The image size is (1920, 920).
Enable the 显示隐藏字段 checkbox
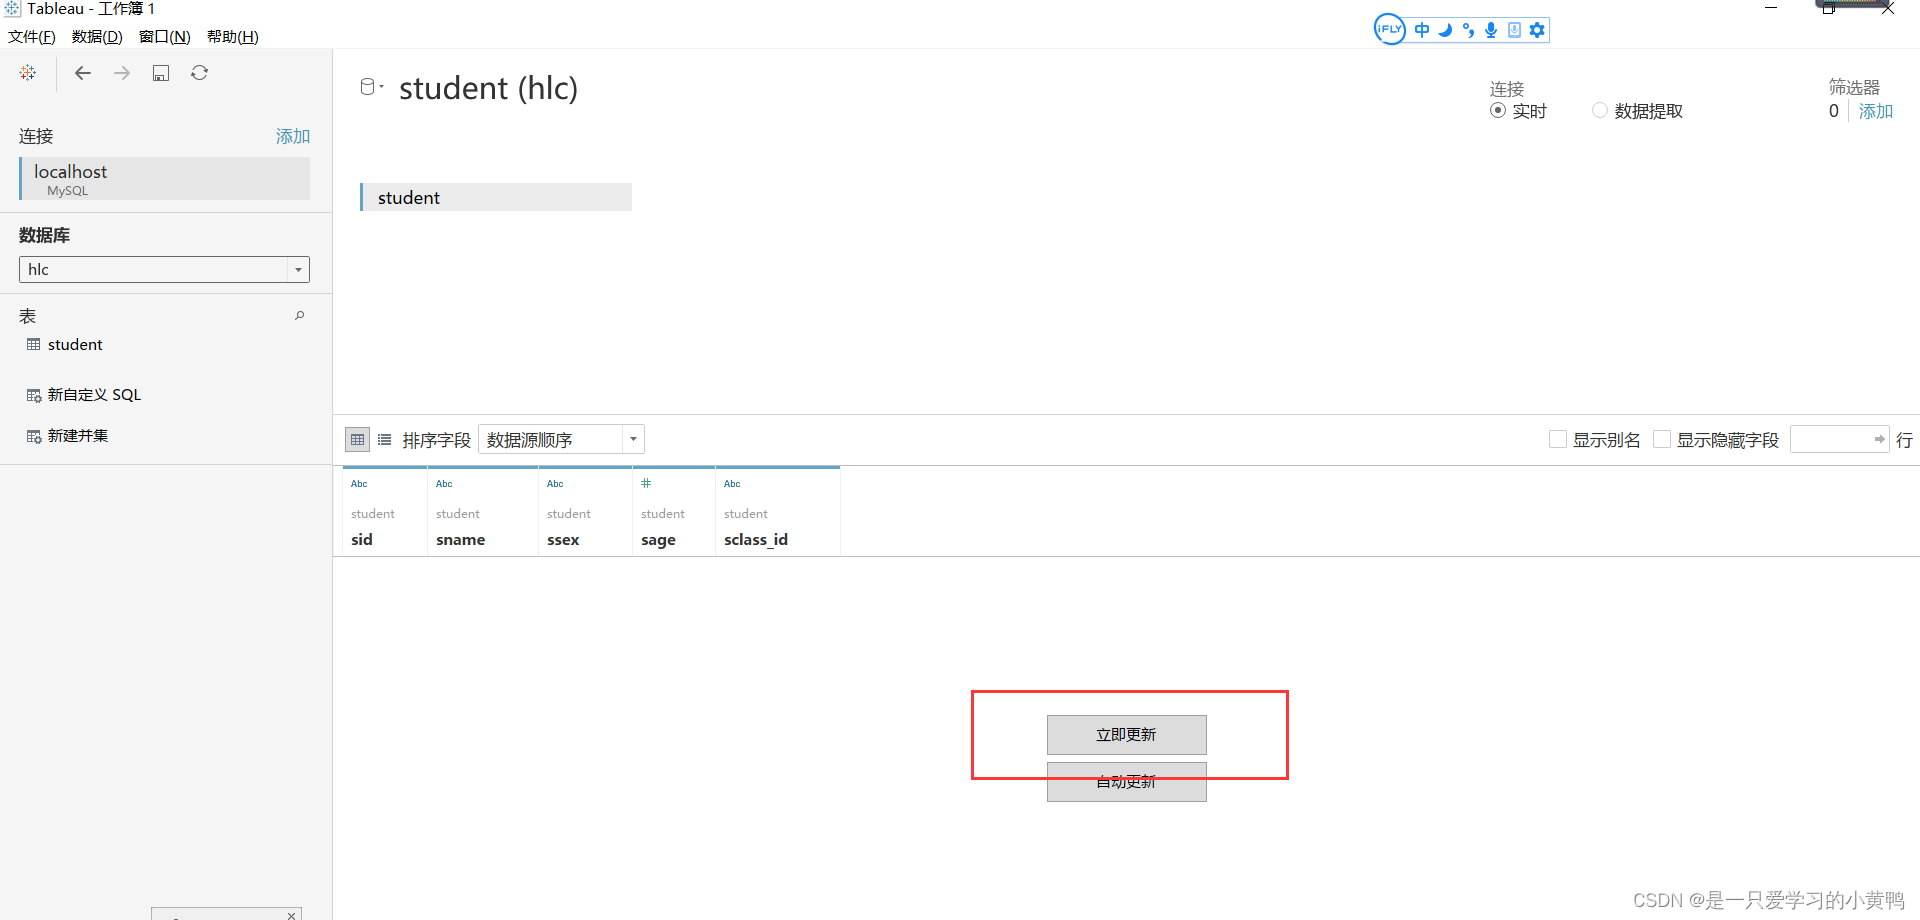1662,438
